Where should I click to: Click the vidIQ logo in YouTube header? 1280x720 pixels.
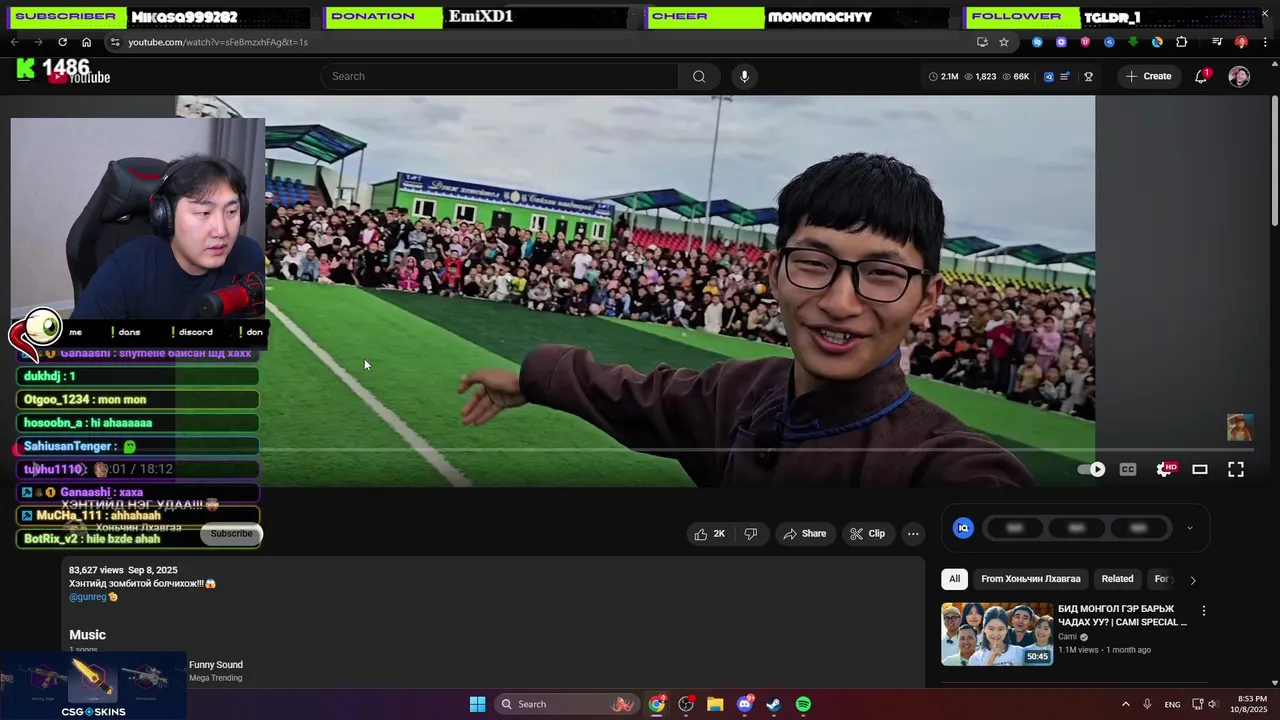(1049, 76)
